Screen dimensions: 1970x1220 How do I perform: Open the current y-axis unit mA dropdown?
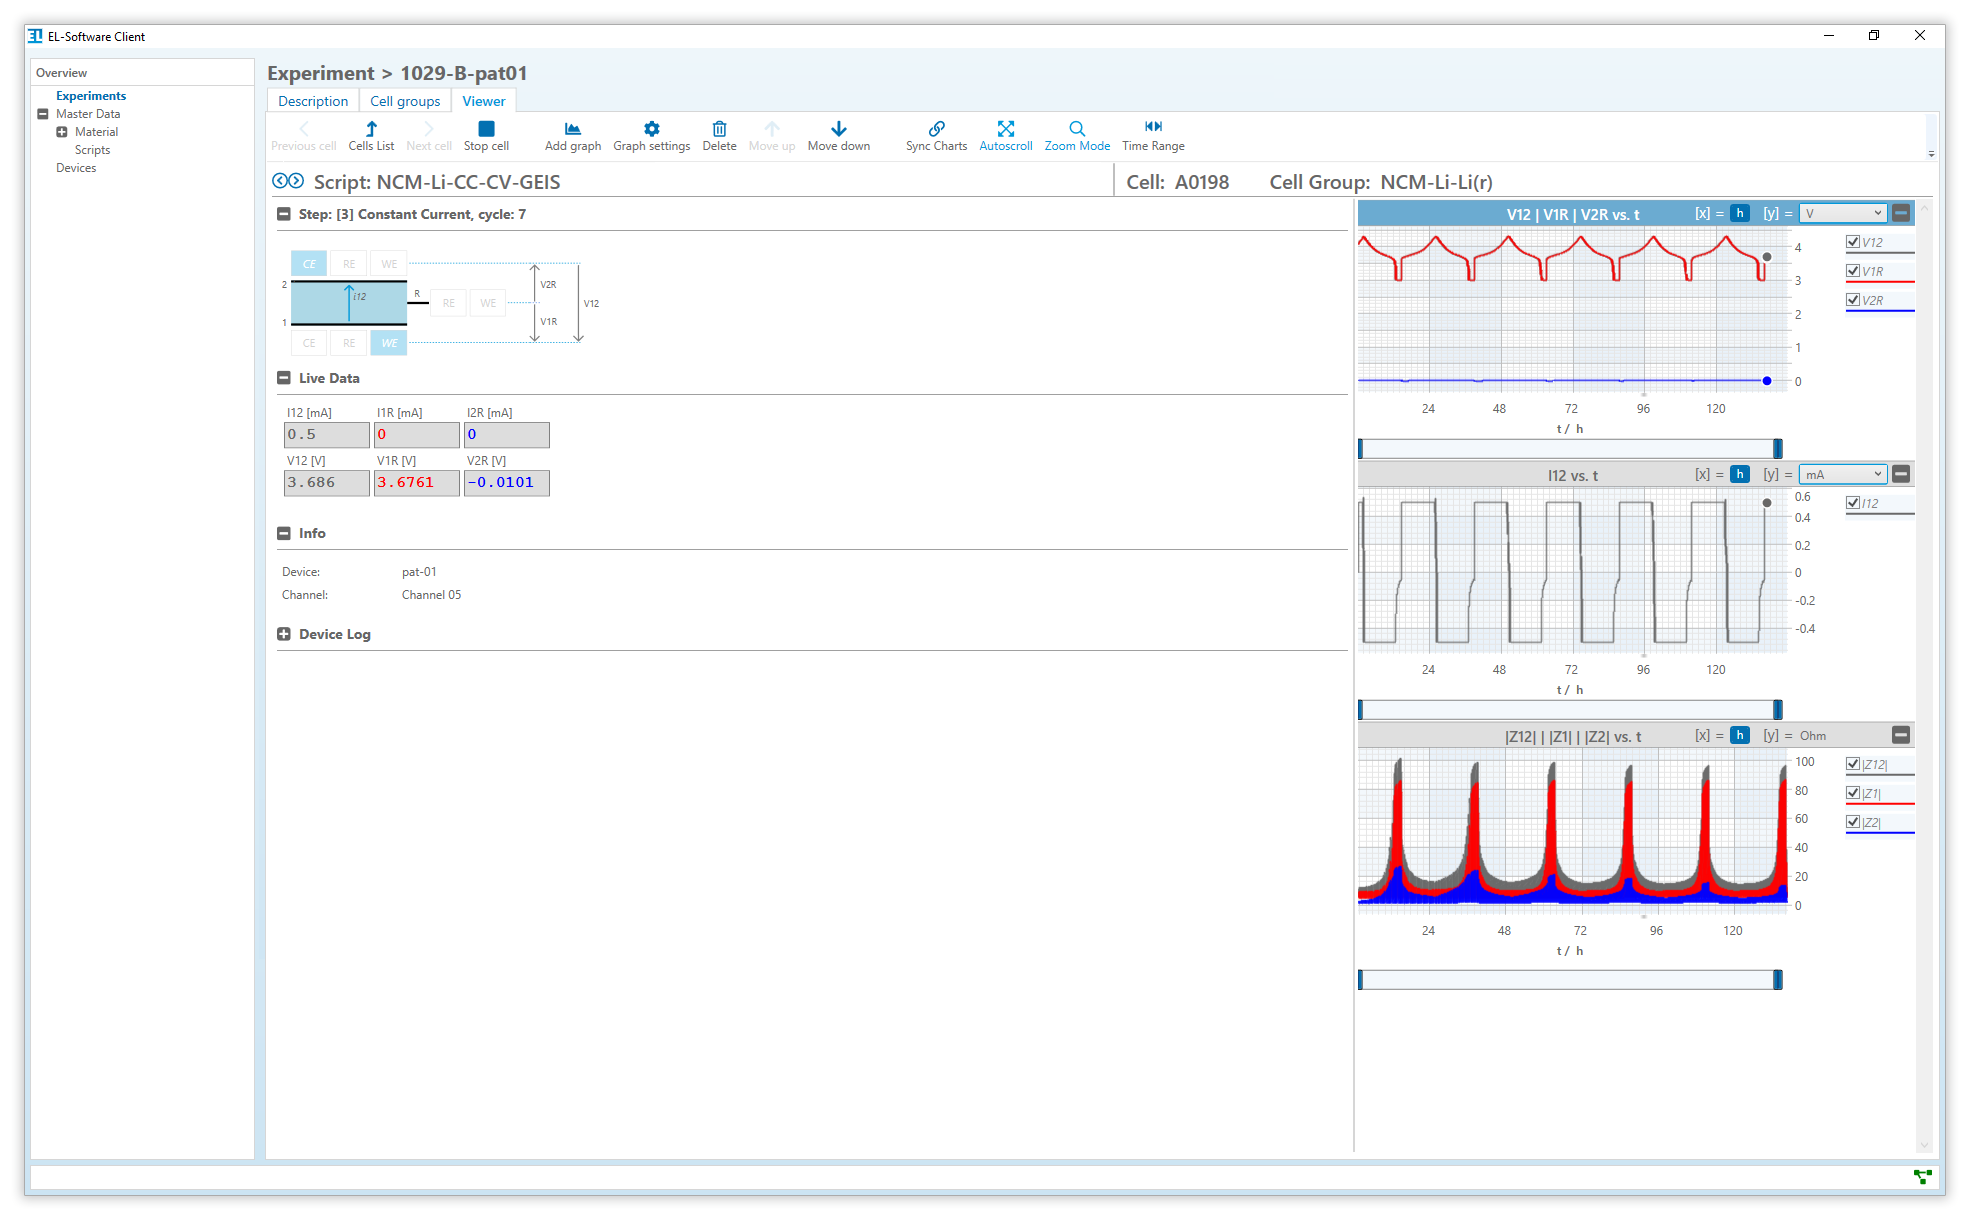click(1843, 474)
